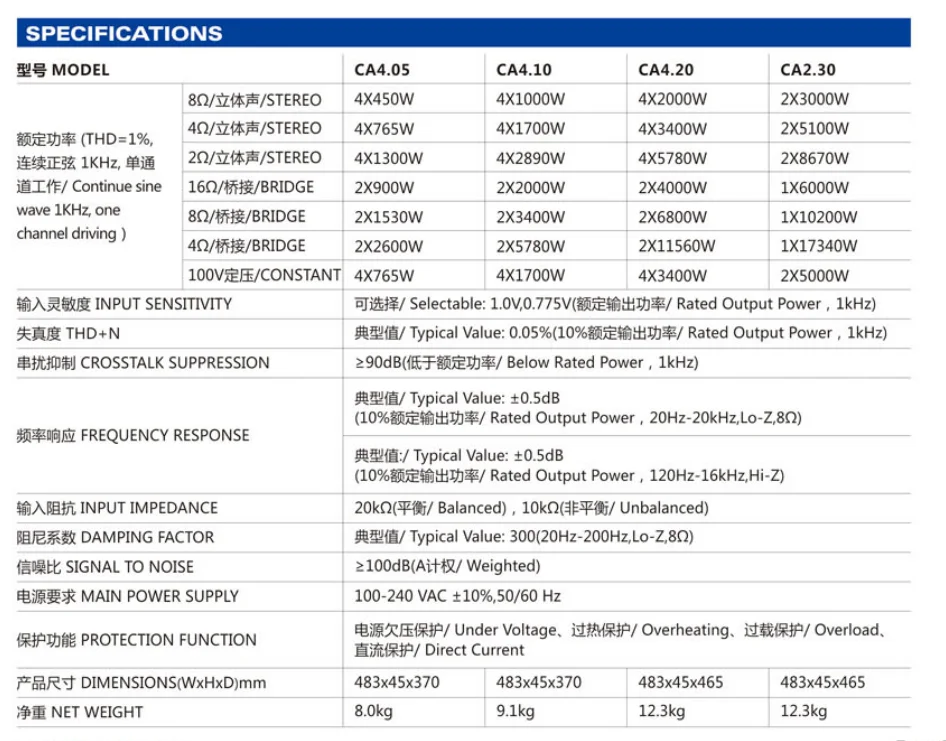Click the 1X6000W power cell
This screenshot has height=741, width=946.
point(814,188)
